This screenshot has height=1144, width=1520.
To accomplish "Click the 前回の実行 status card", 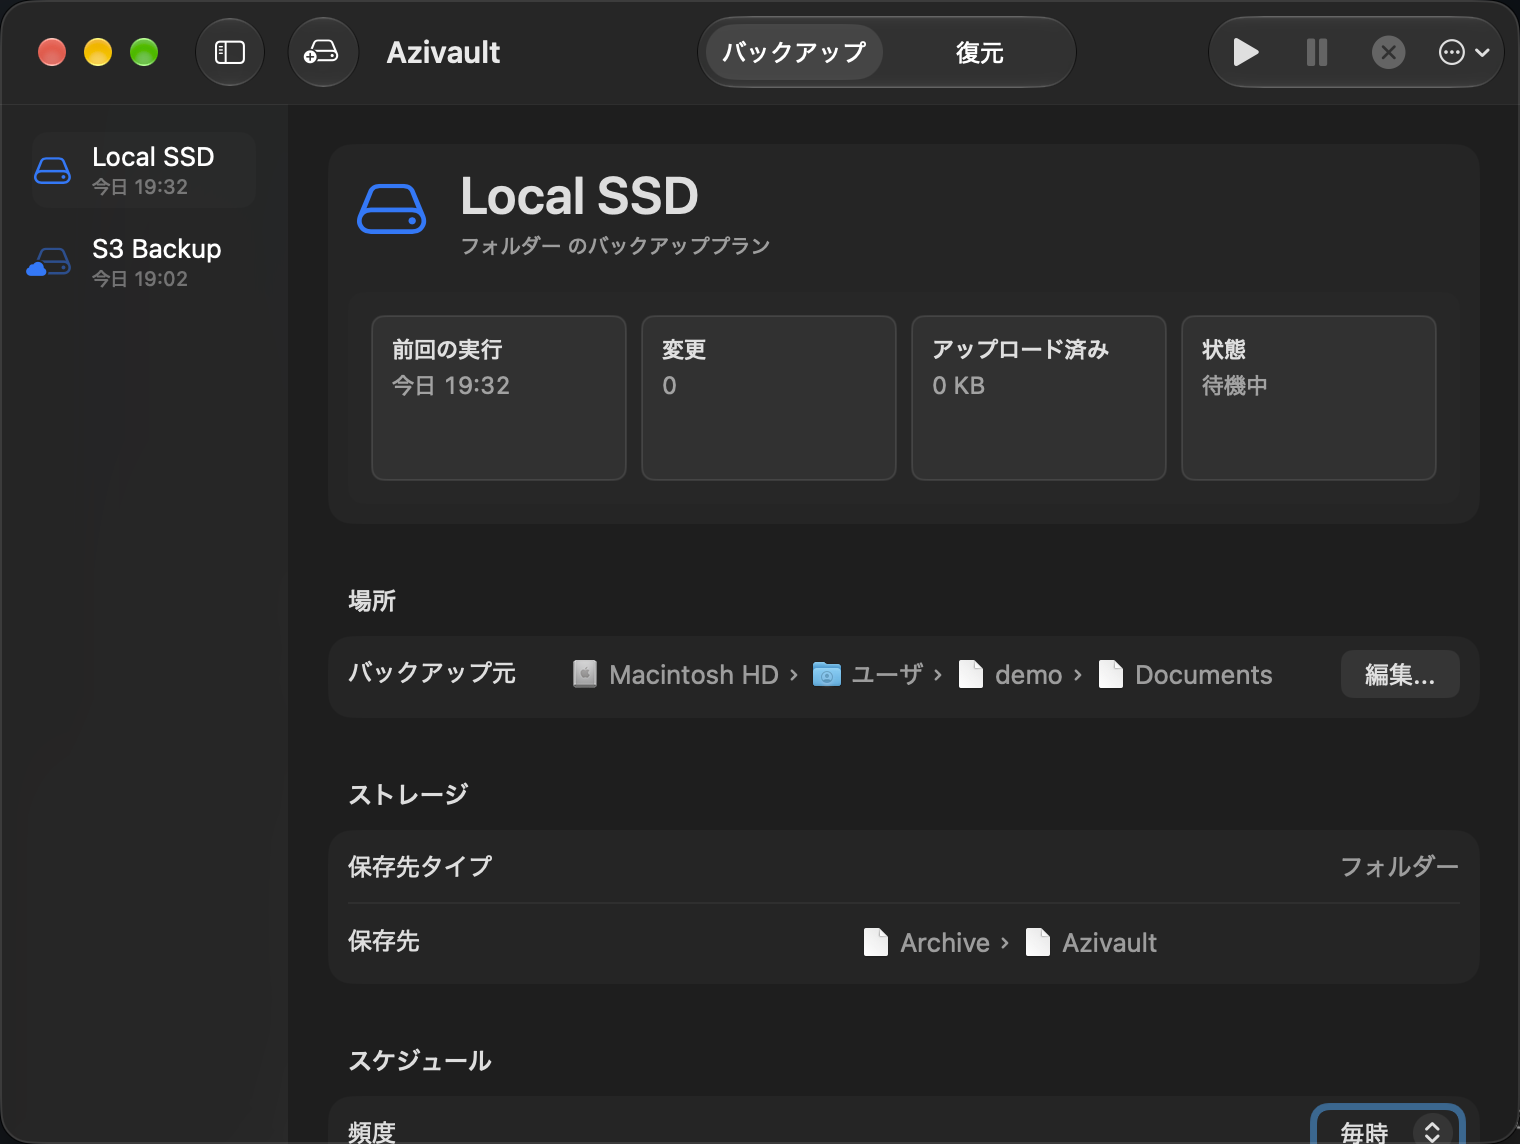I will tap(499, 398).
